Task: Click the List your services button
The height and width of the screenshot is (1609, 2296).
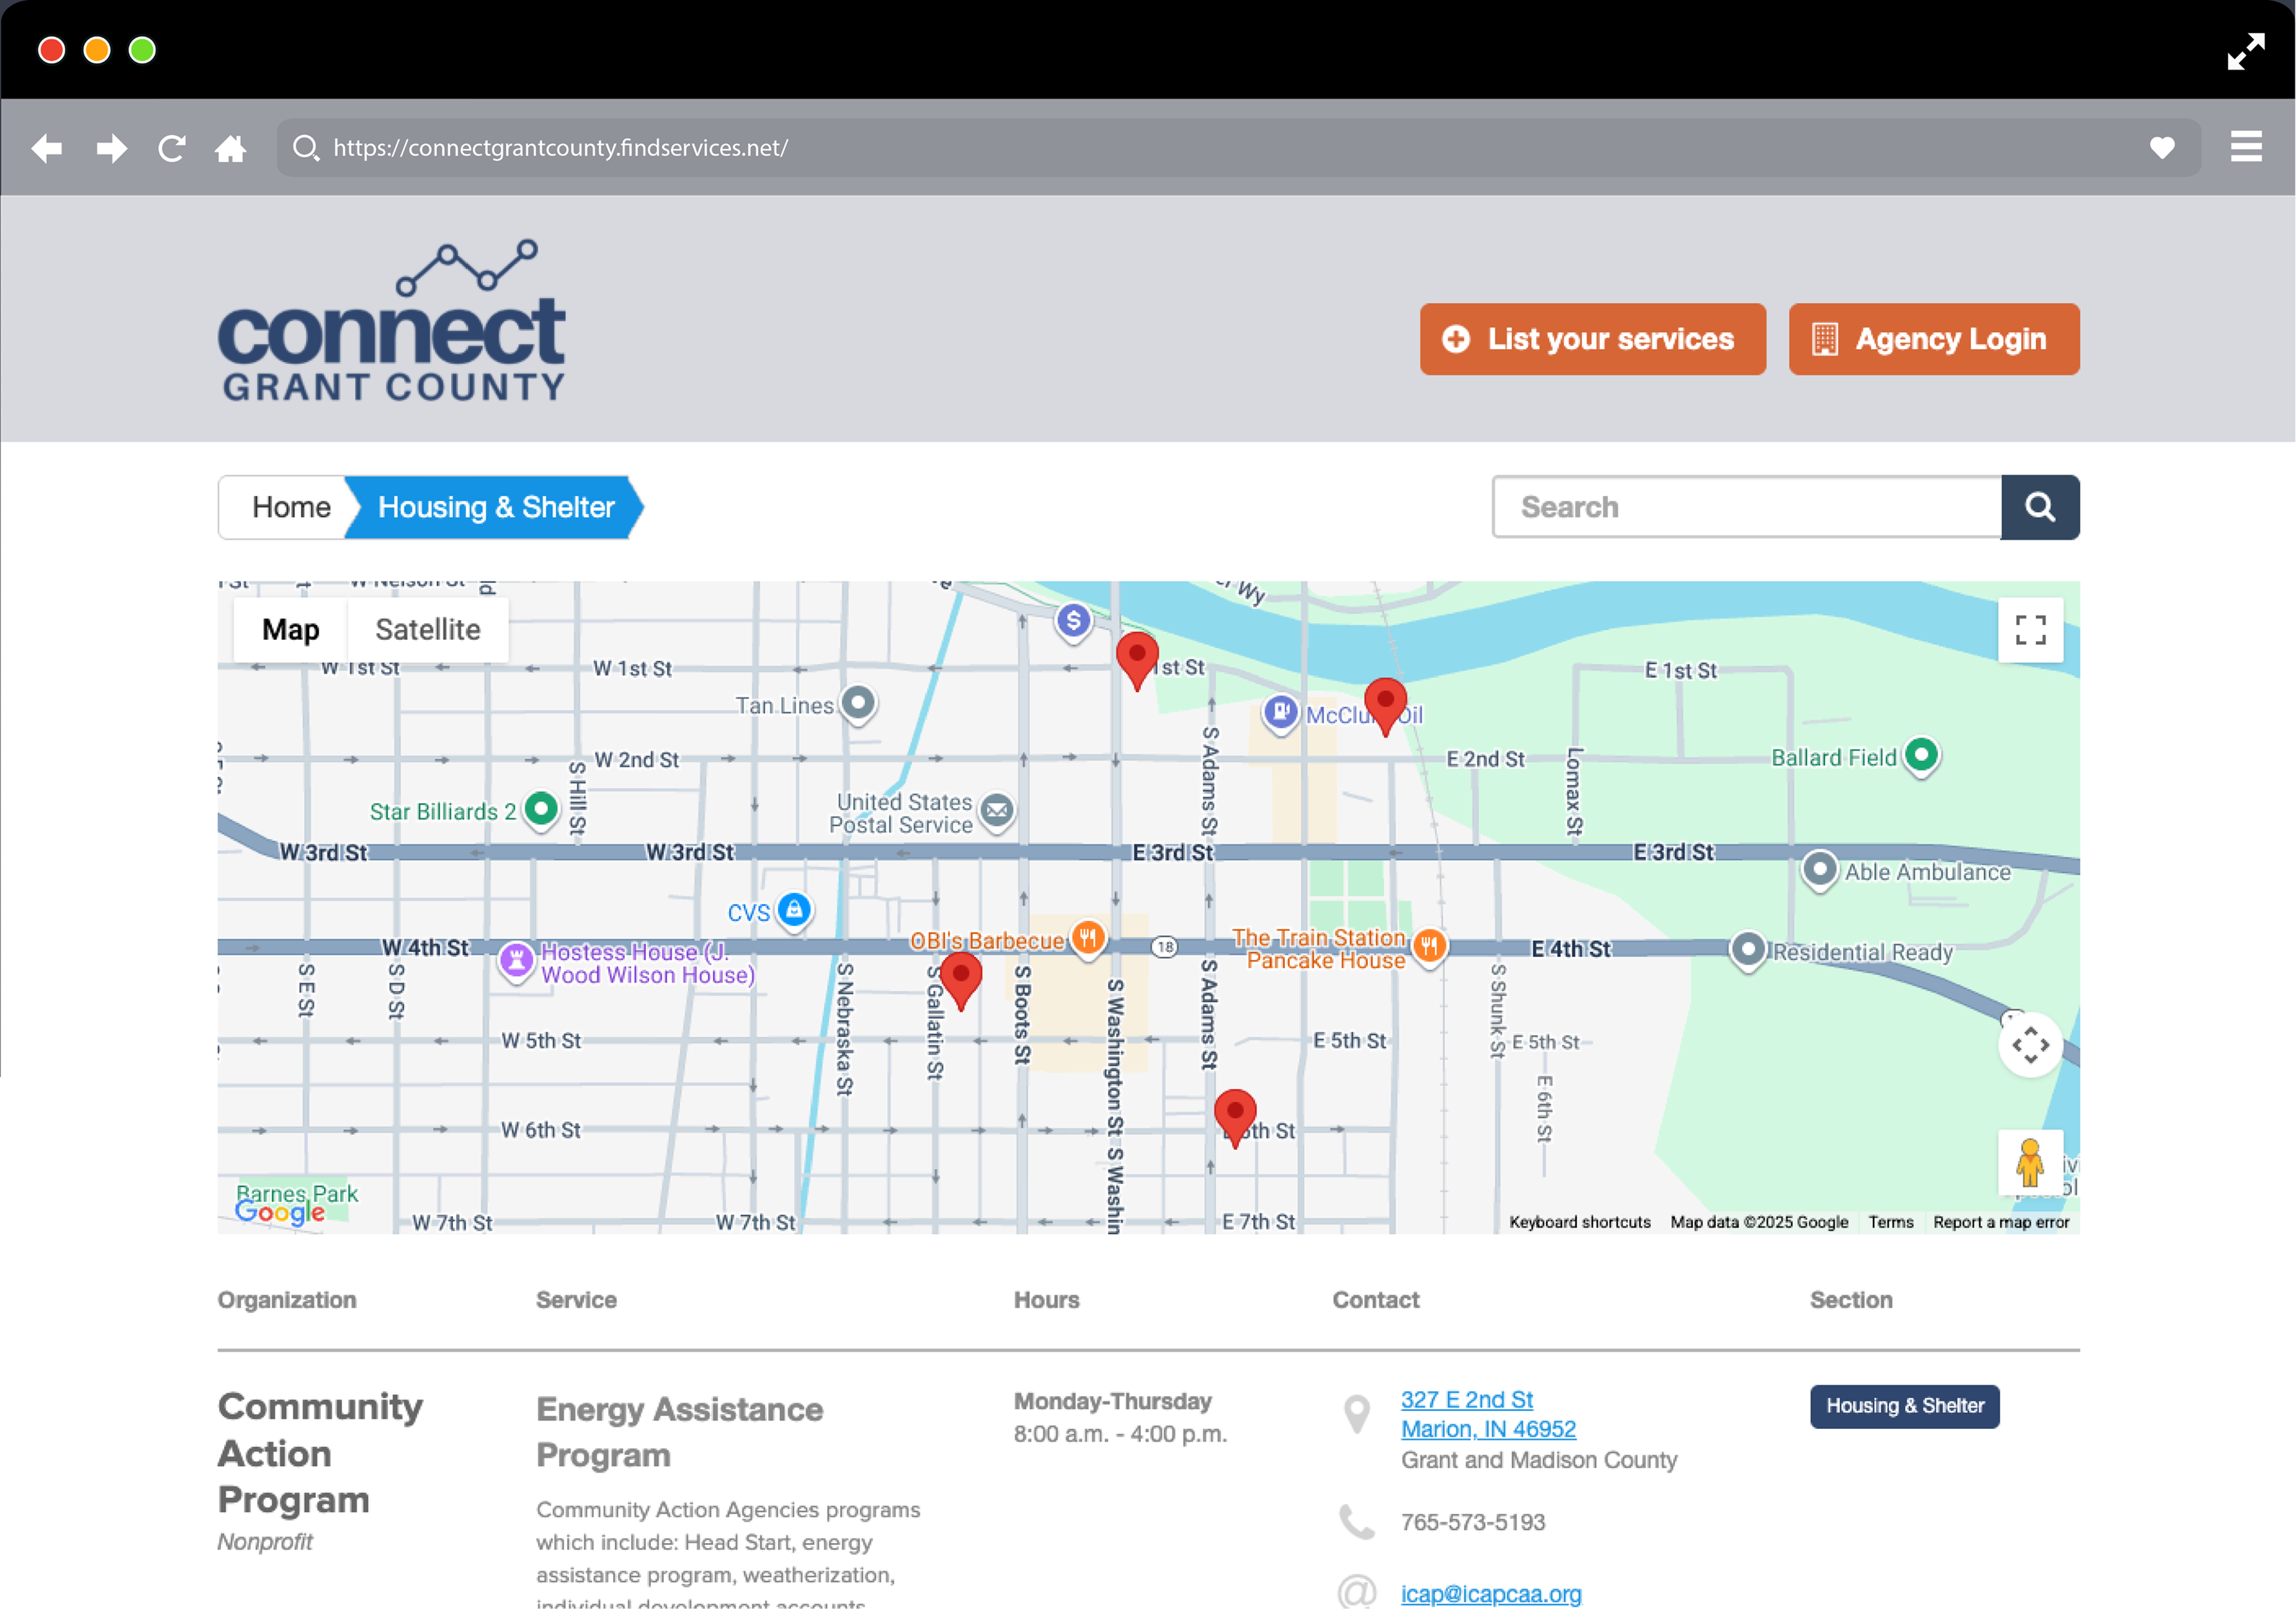Action: coord(1592,339)
